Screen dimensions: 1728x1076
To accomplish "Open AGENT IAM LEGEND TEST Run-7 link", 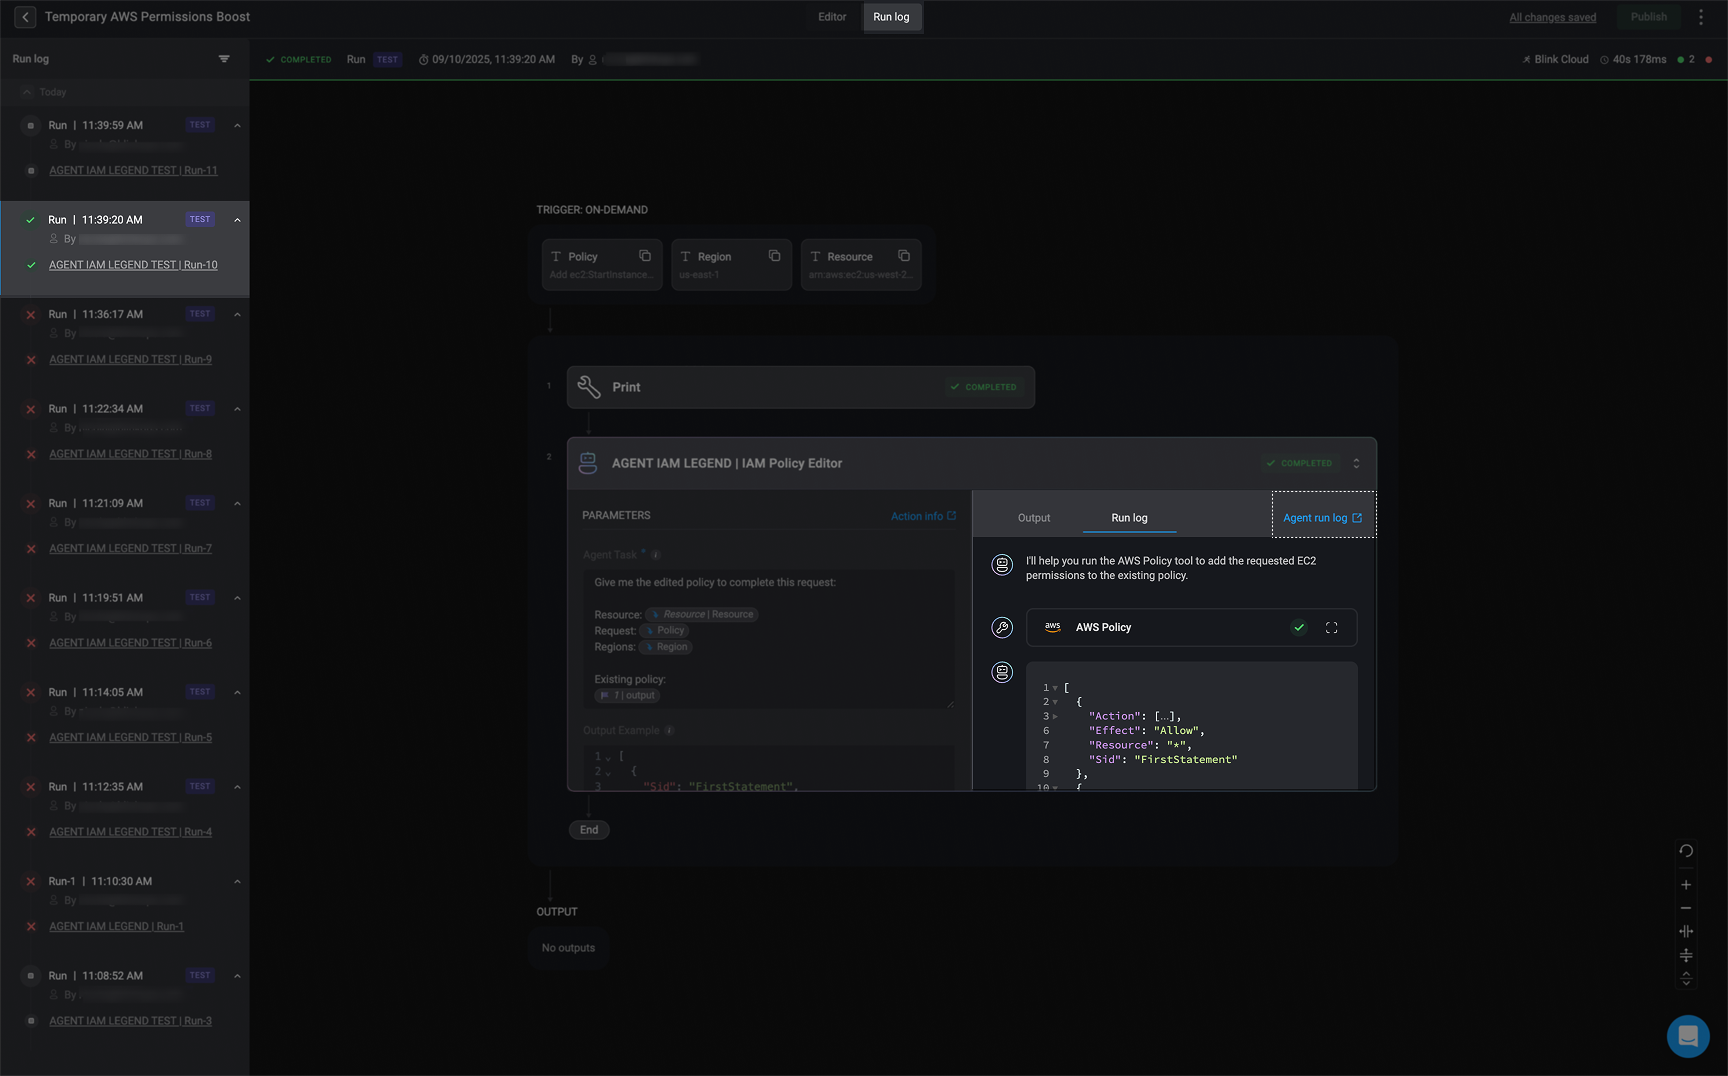I will 130,549.
